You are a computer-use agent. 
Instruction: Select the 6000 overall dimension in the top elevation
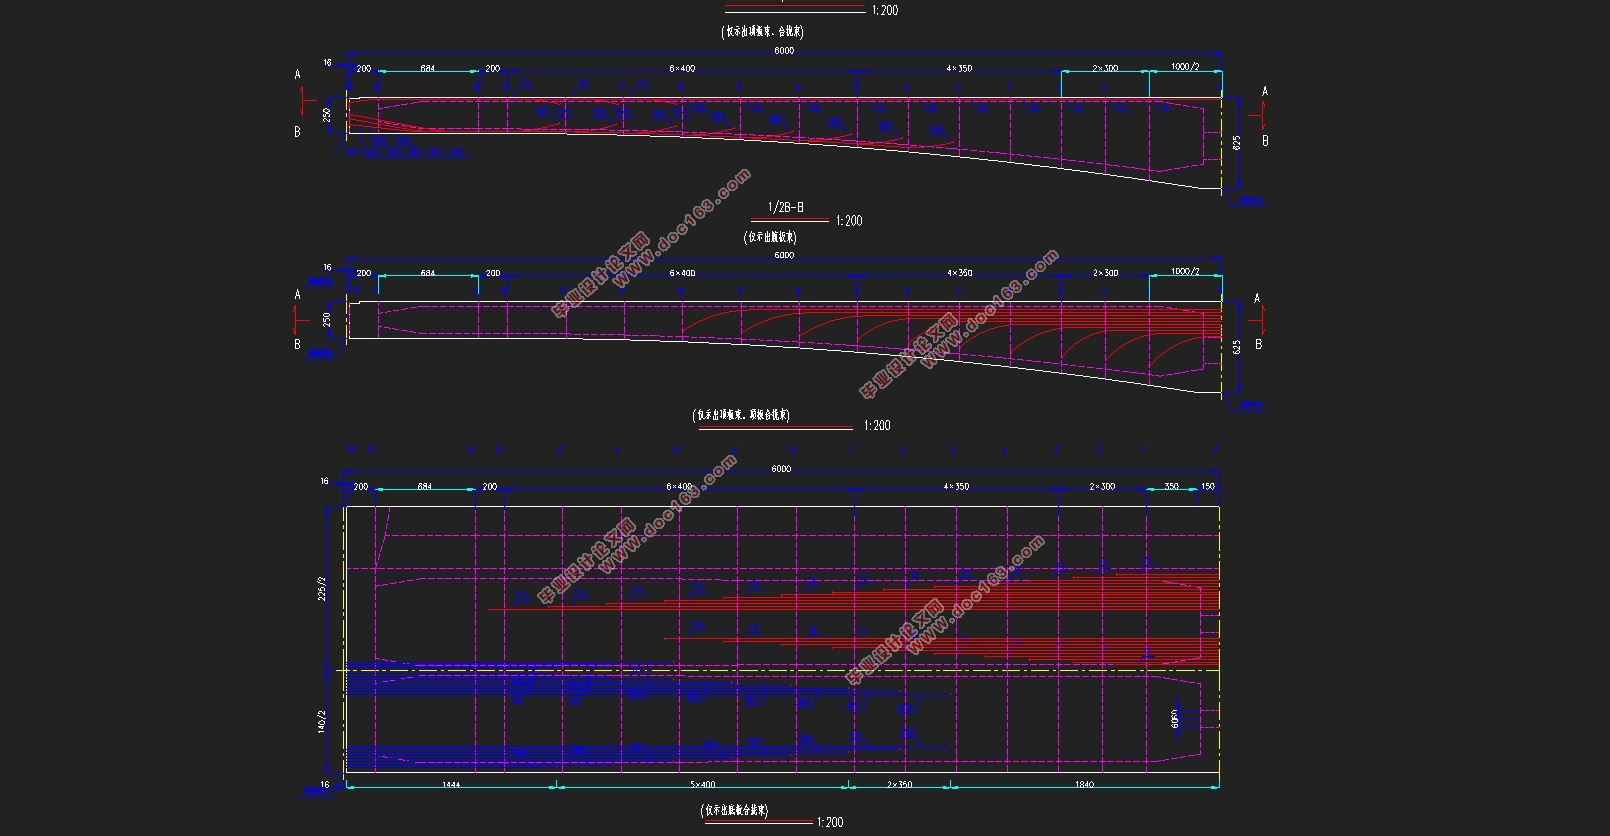coord(784,51)
